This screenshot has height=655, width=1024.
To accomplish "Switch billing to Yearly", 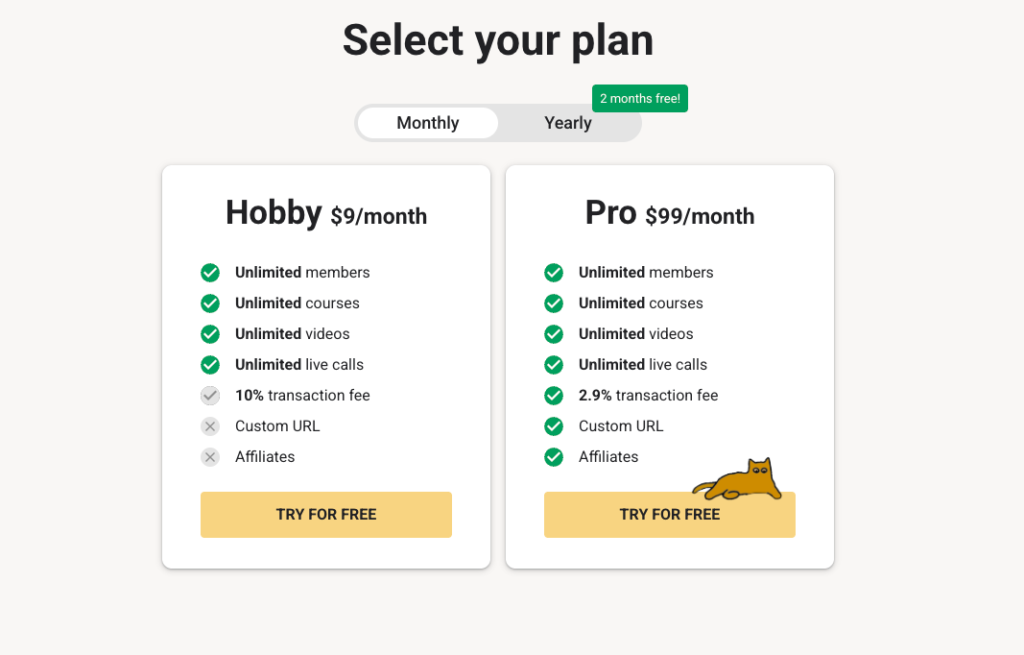I will 567,122.
